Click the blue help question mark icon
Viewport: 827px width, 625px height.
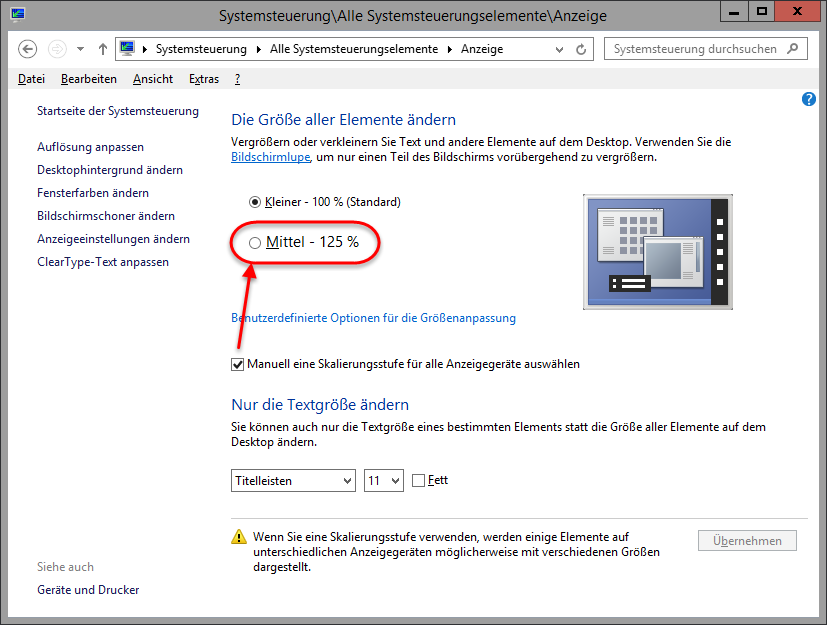click(x=809, y=99)
